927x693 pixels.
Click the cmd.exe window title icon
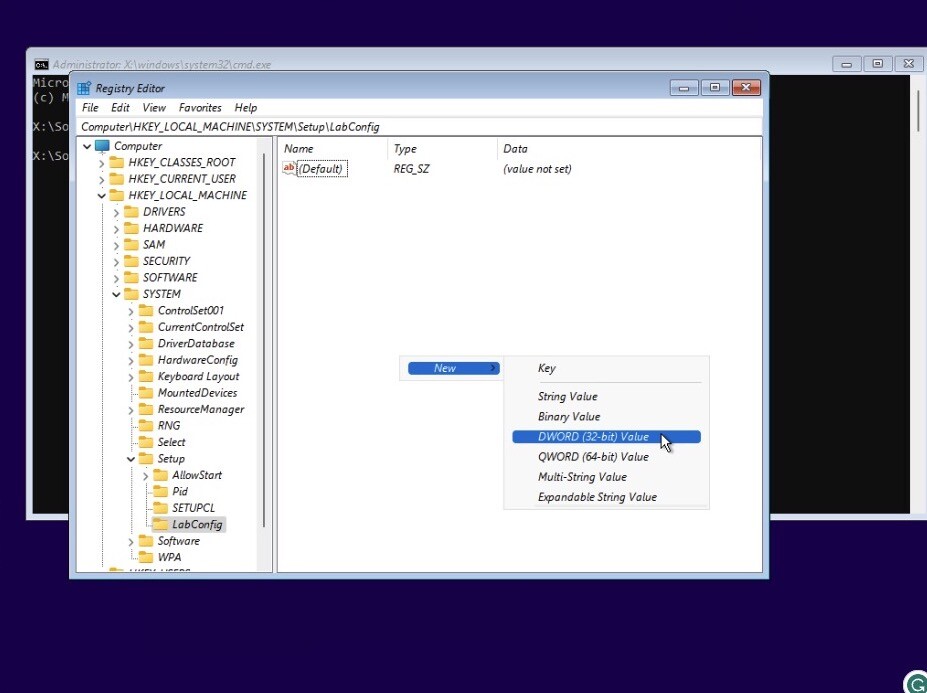(x=41, y=64)
